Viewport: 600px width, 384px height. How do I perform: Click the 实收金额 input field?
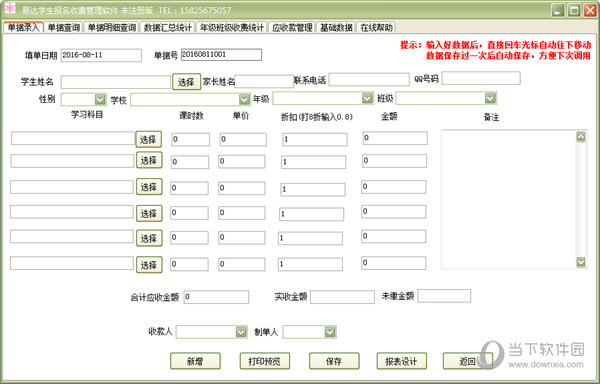(x=342, y=297)
